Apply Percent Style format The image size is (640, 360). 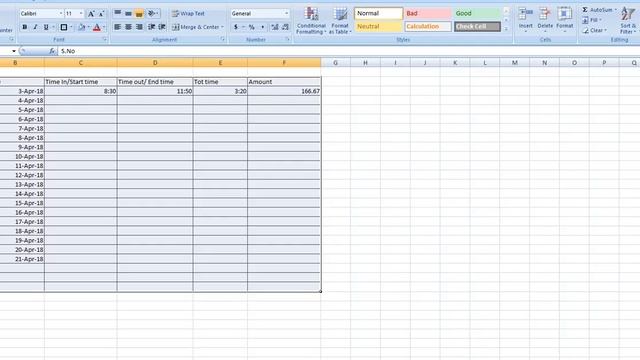click(x=252, y=27)
